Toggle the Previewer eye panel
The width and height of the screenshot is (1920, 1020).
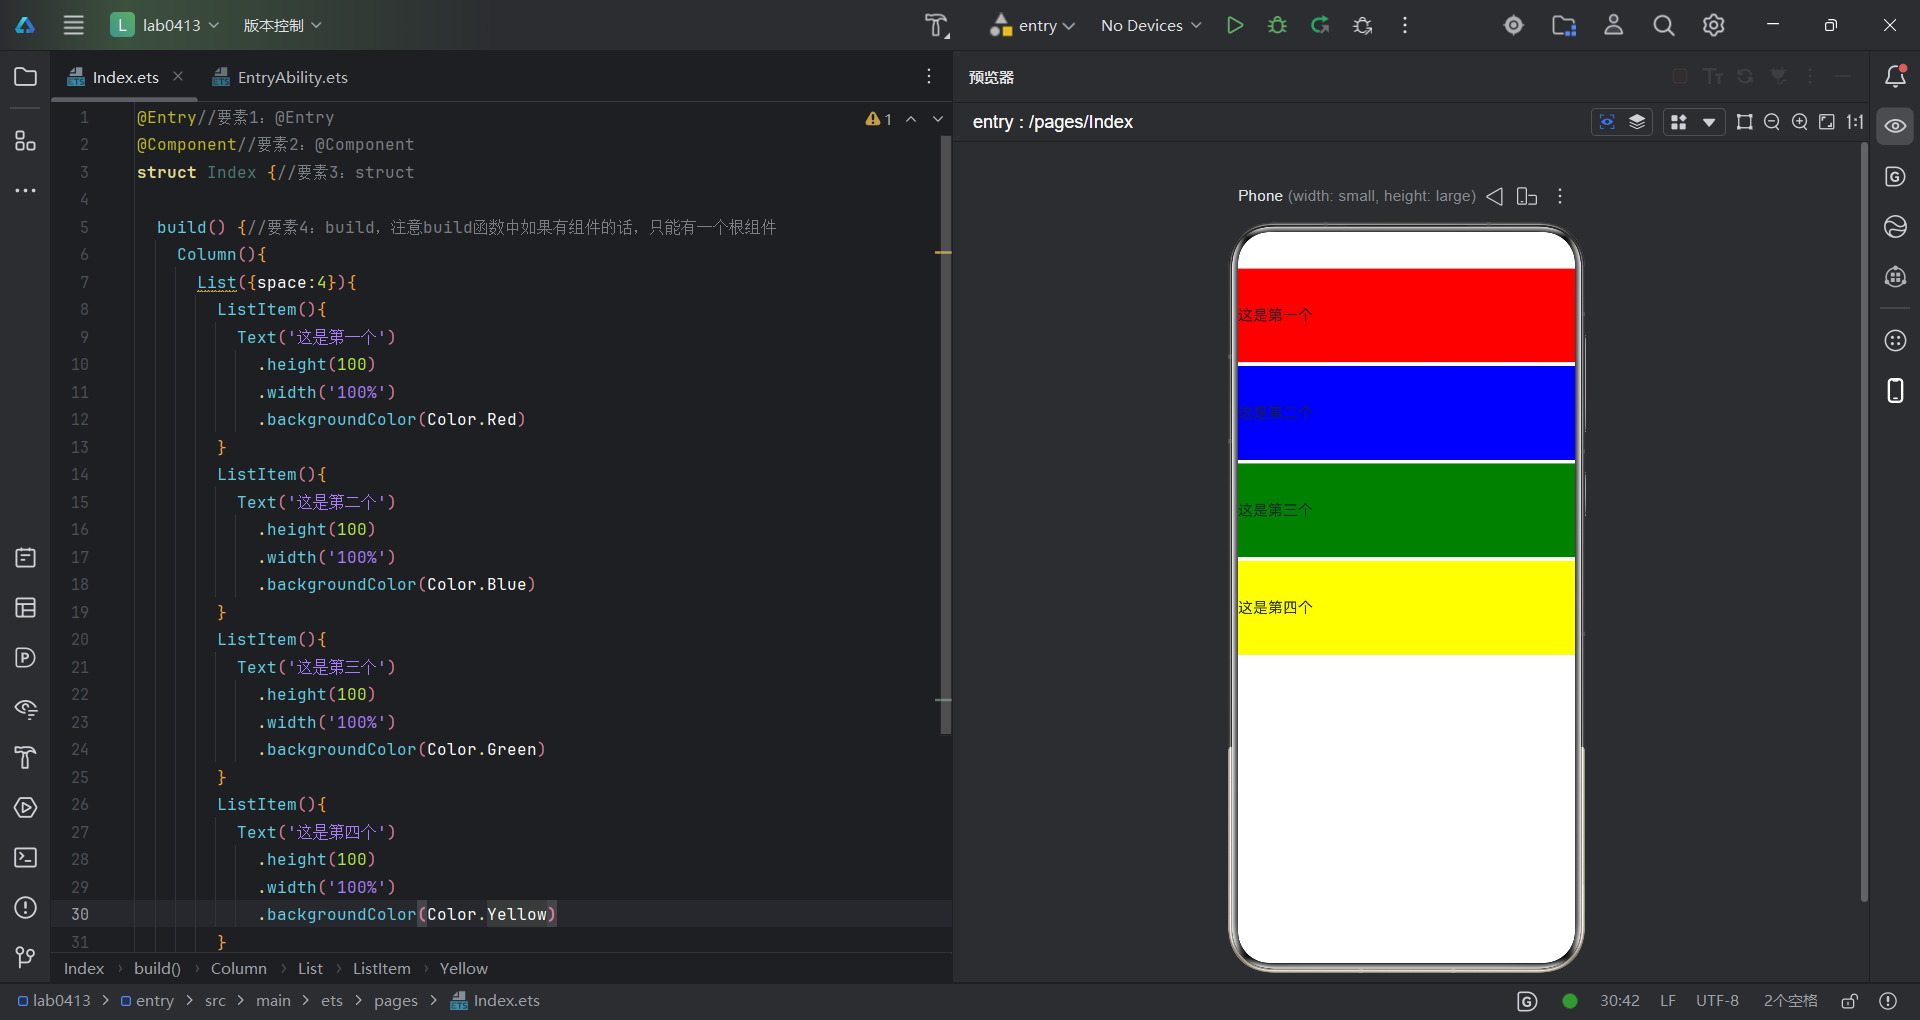1895,126
